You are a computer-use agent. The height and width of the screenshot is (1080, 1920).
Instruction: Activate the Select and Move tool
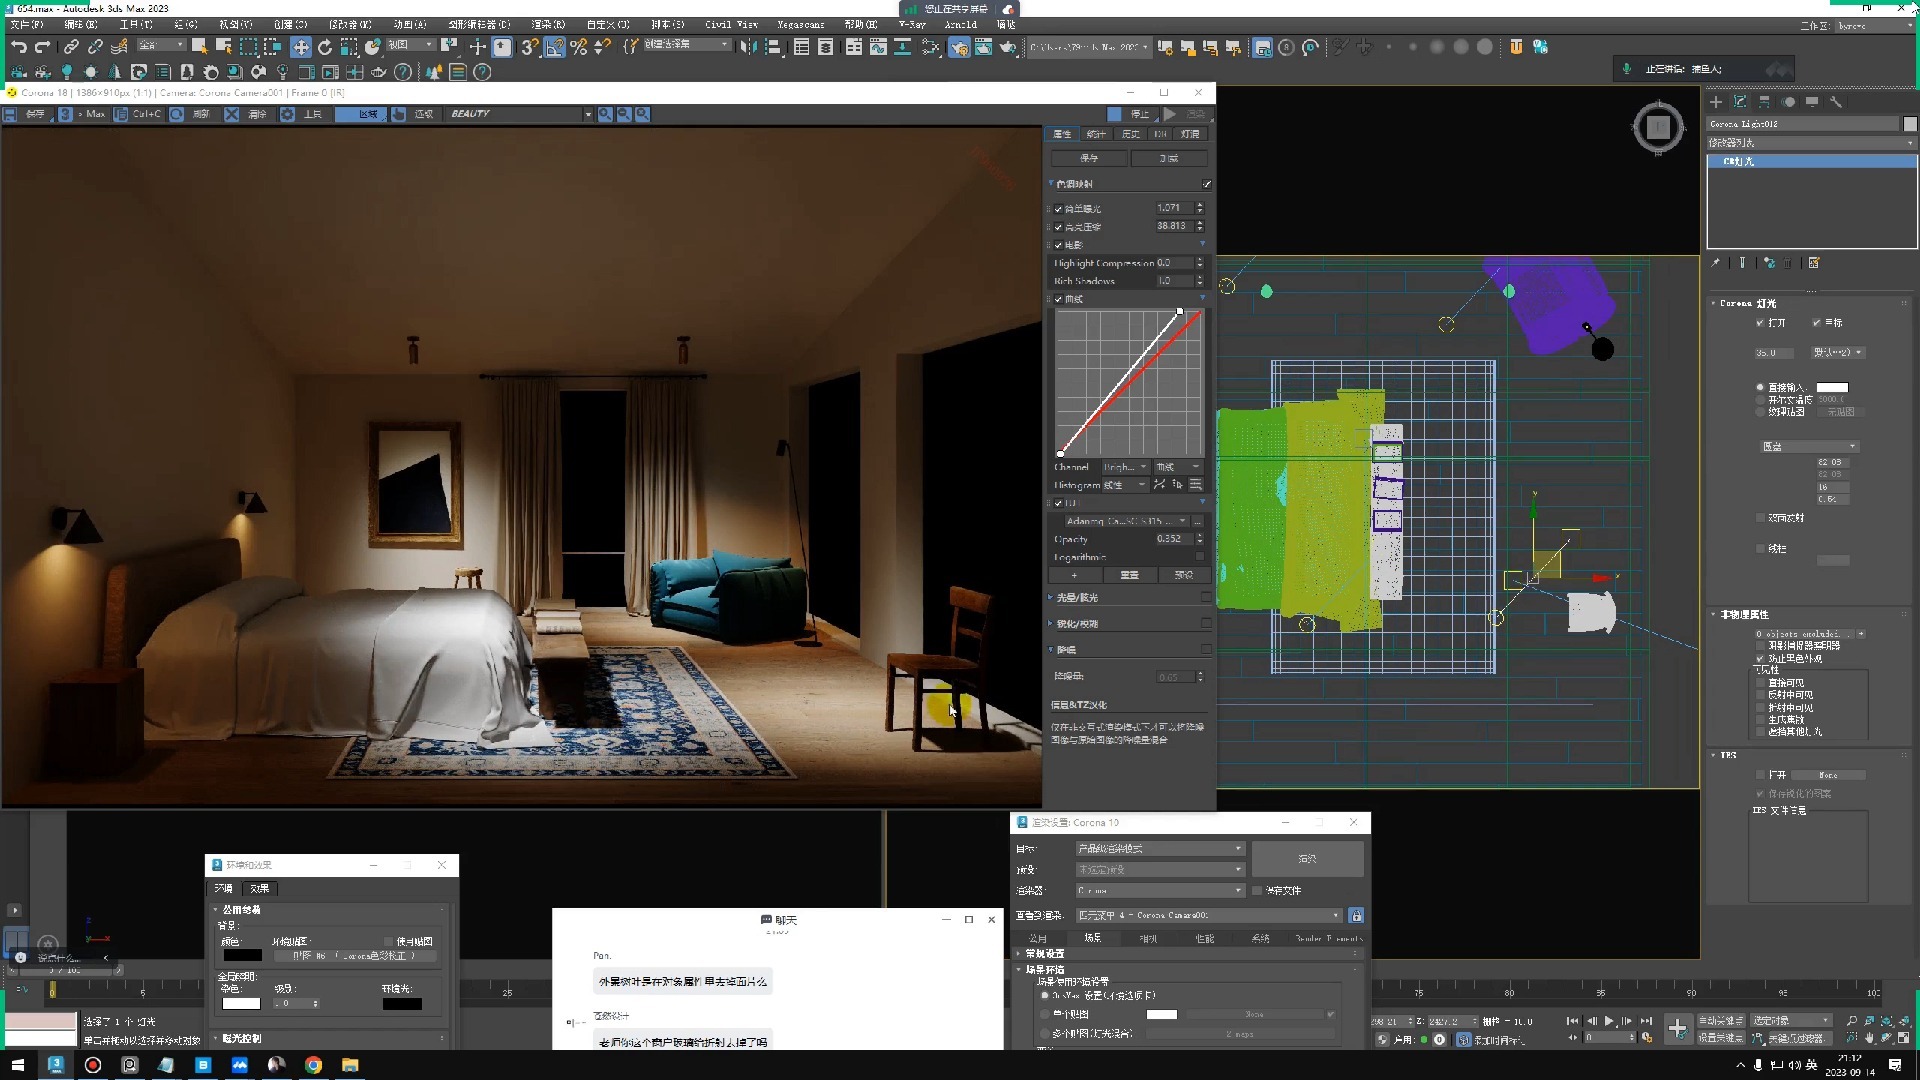(301, 47)
